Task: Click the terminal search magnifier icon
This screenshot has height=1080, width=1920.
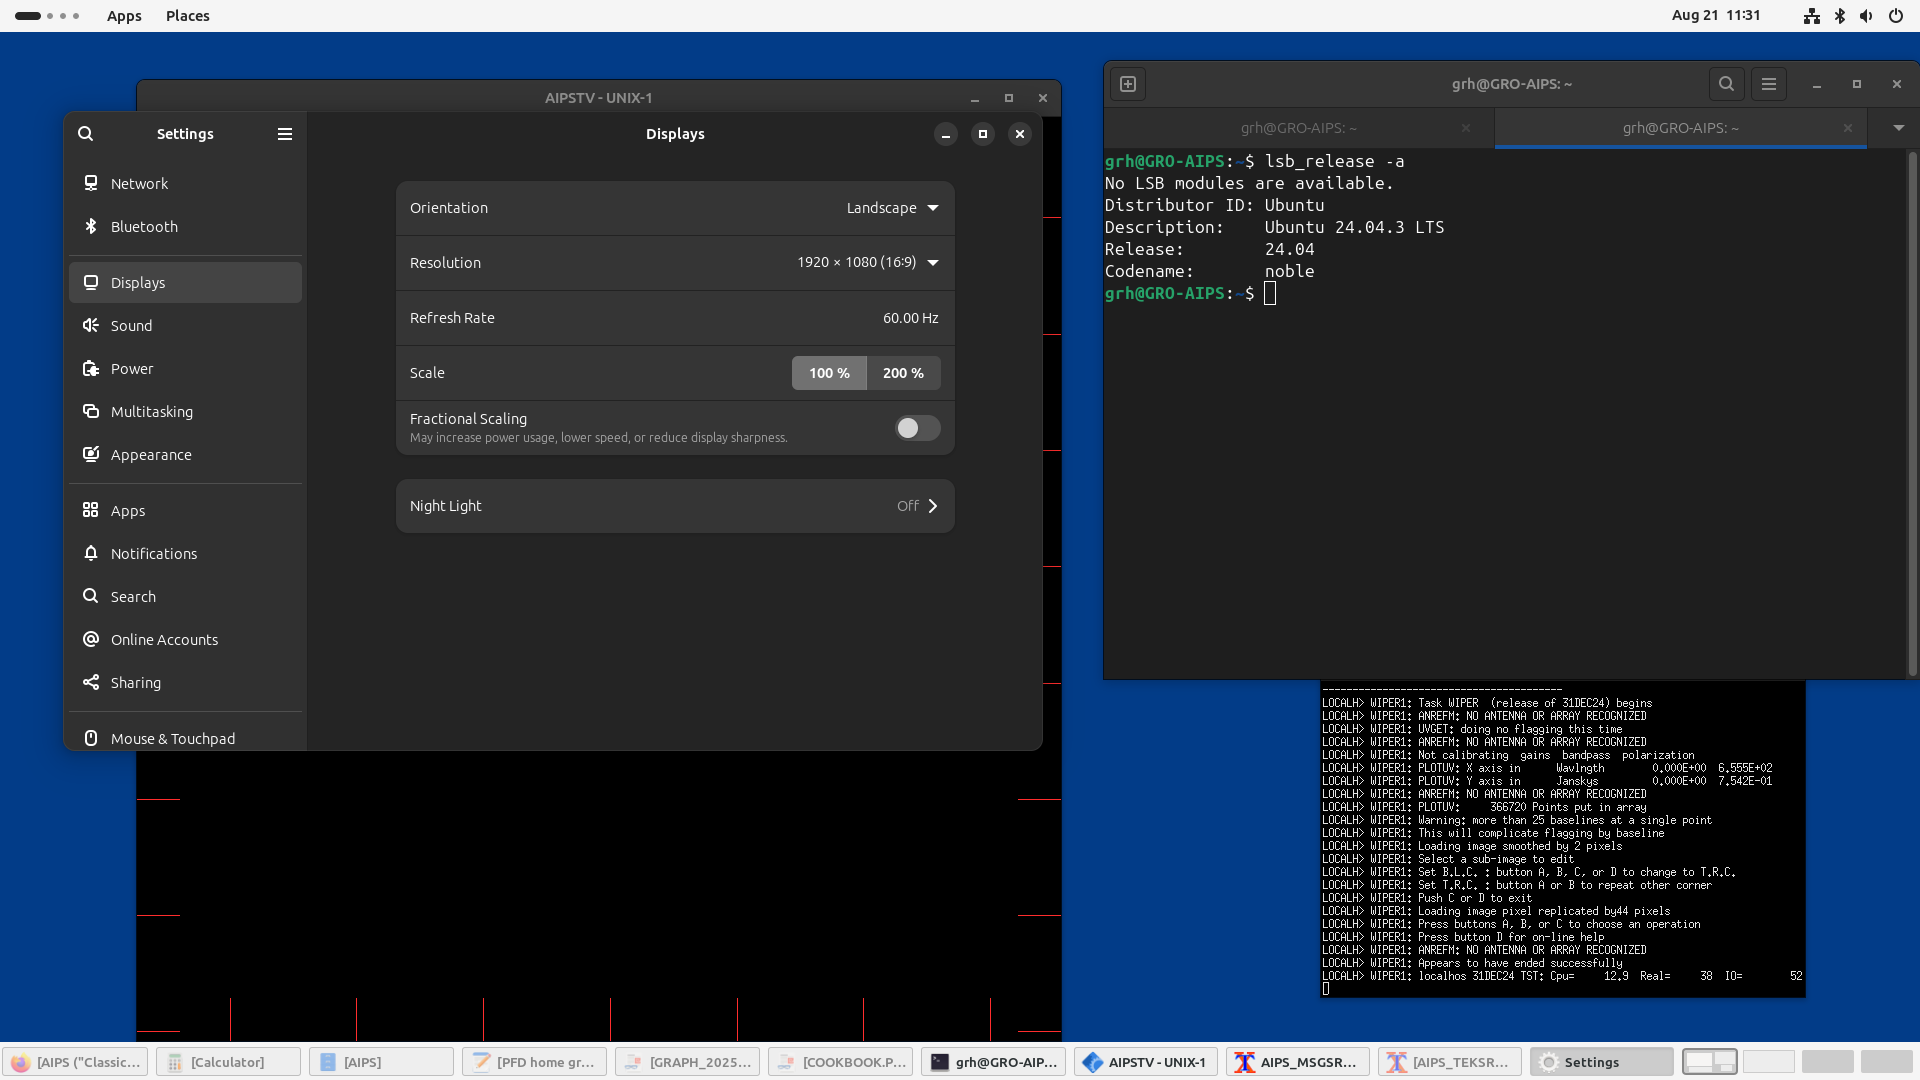Action: [1726, 84]
